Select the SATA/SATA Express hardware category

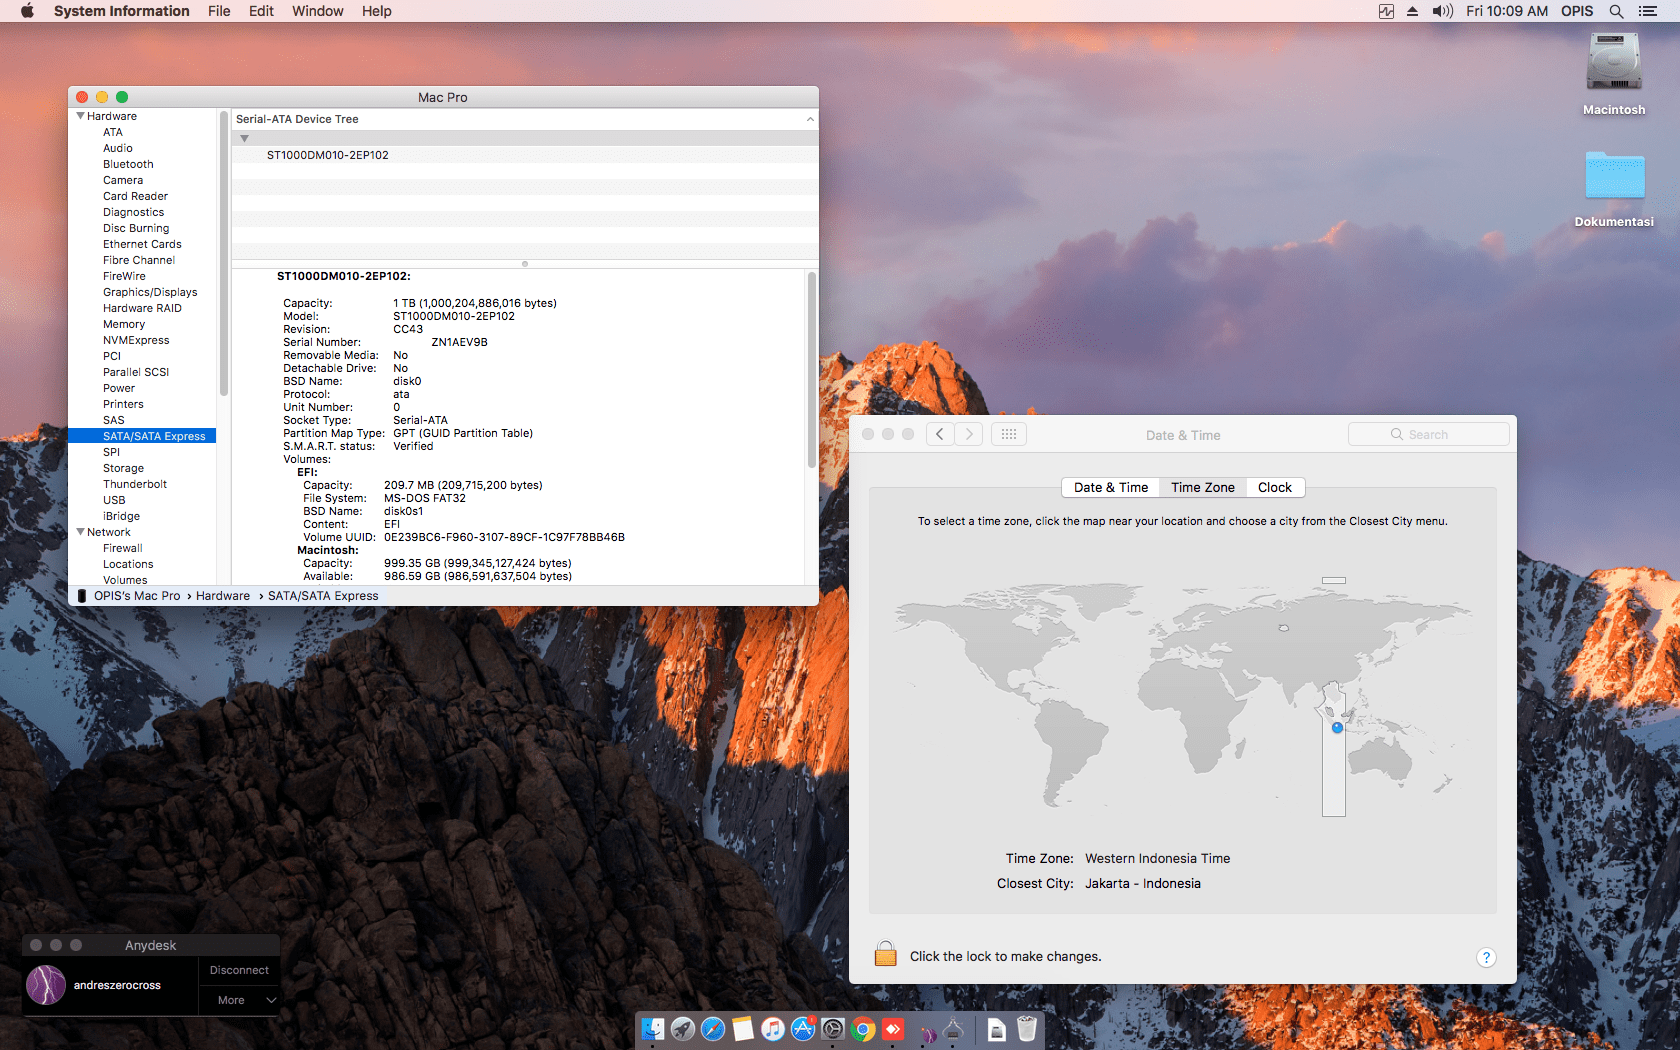154,436
